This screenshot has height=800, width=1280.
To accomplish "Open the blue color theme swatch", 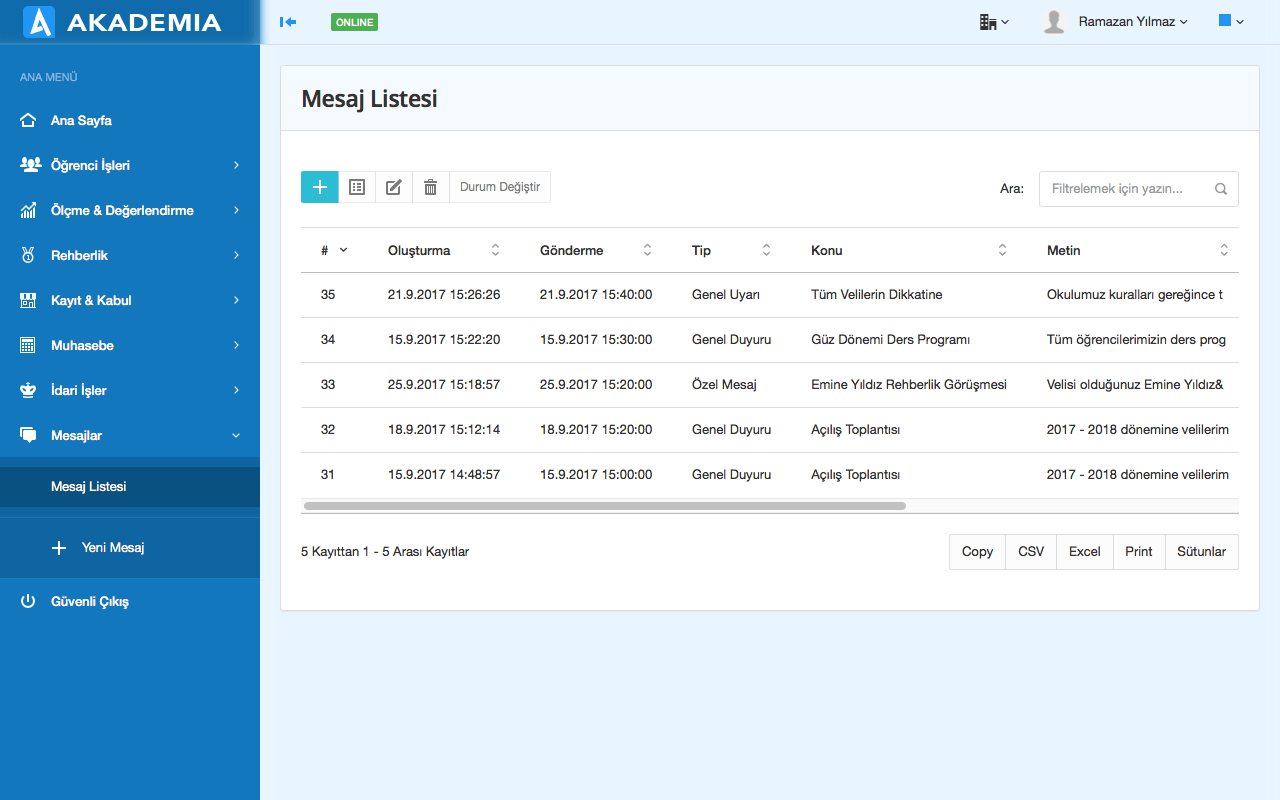I will click(1230, 21).
